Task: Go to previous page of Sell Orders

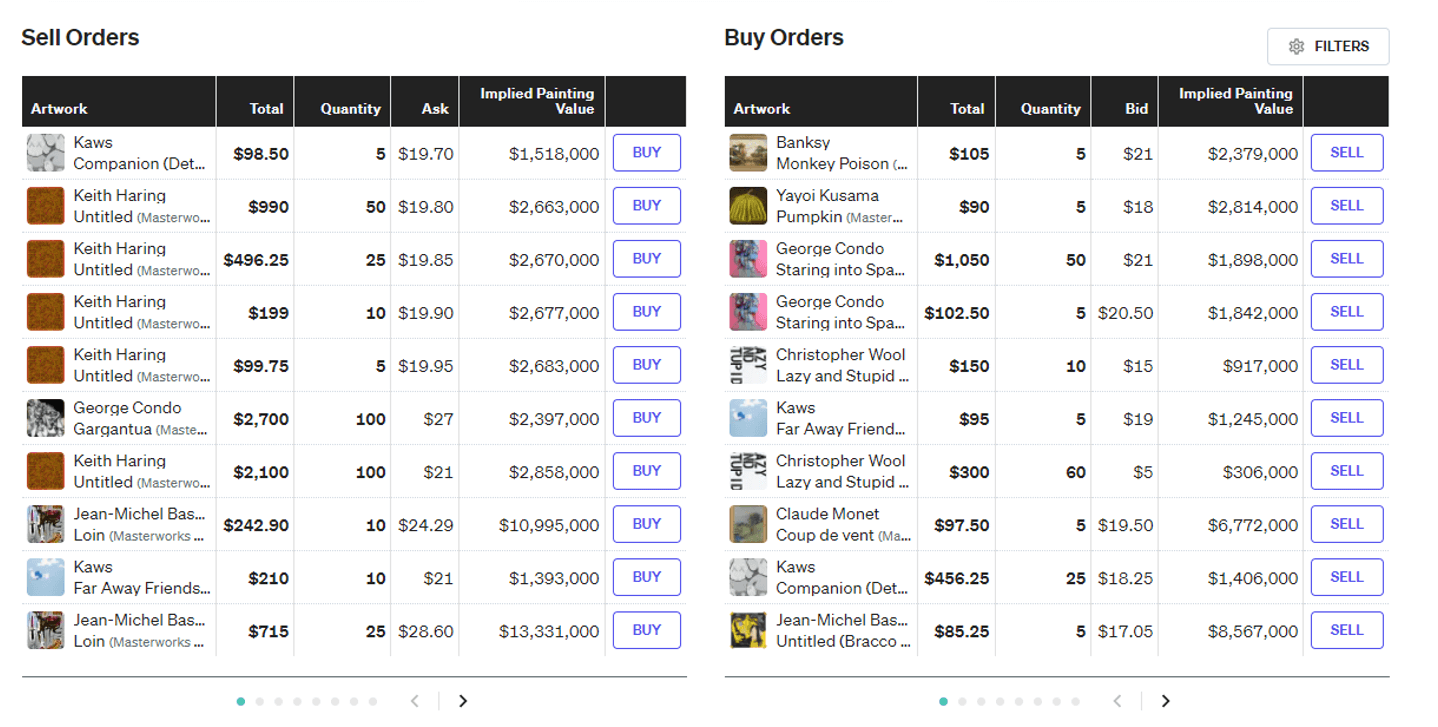Action: pos(416,701)
